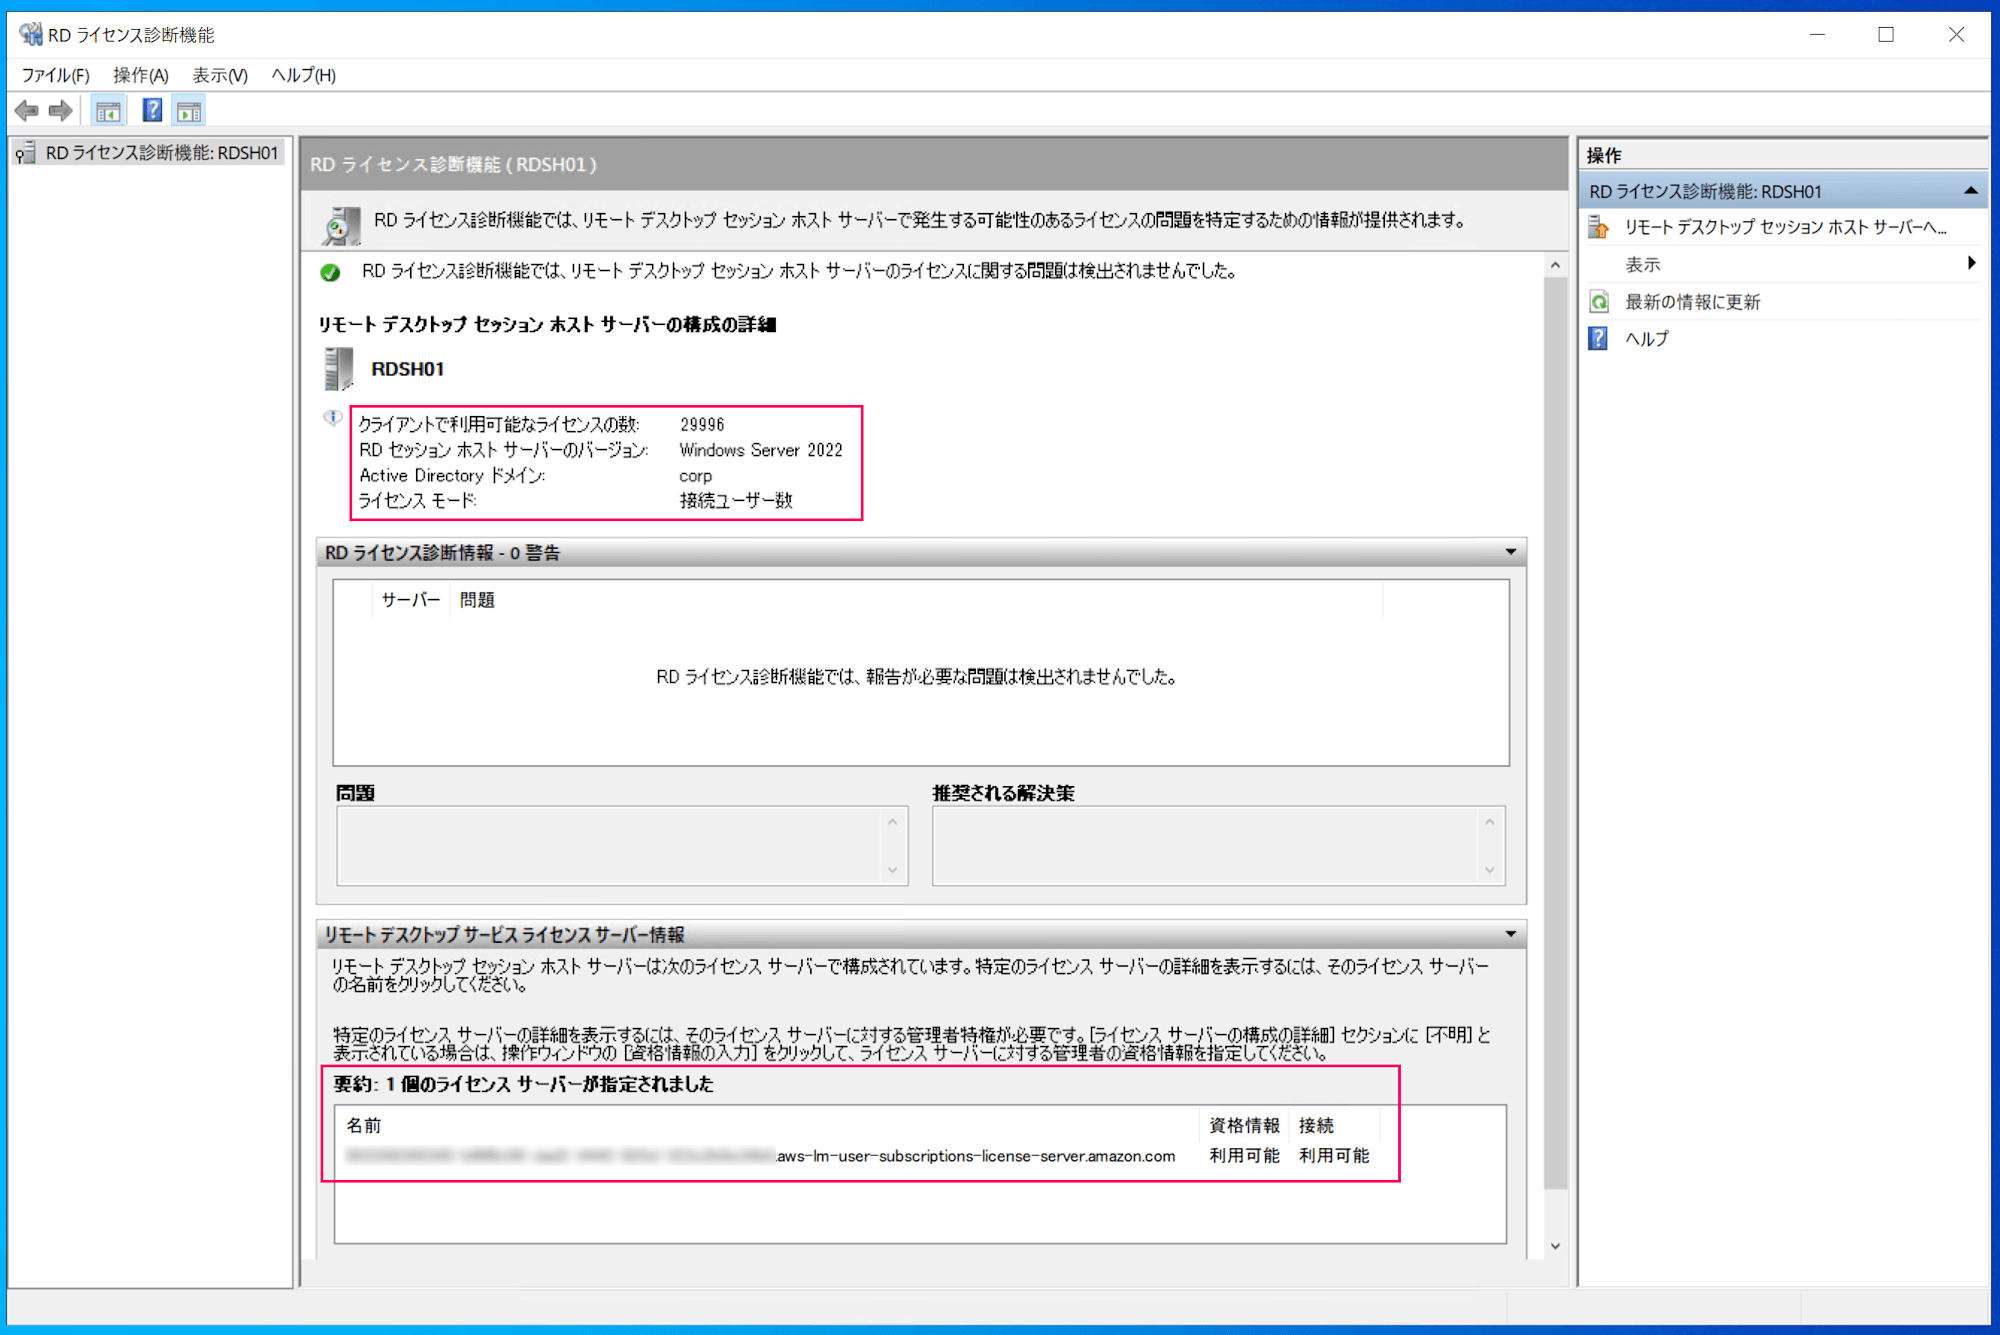Screen dimensions: 2000x1335
Task: Click the RDSH01 server name label
Action: pos(408,369)
